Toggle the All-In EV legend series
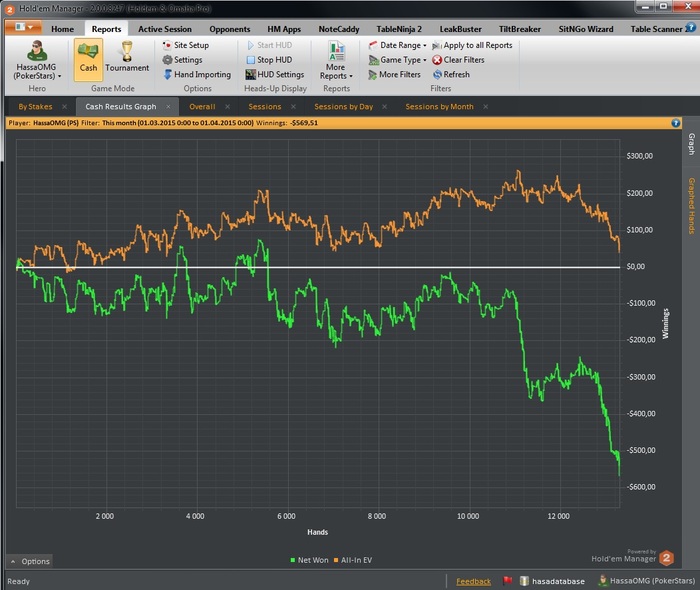700x590 pixels. tap(353, 560)
